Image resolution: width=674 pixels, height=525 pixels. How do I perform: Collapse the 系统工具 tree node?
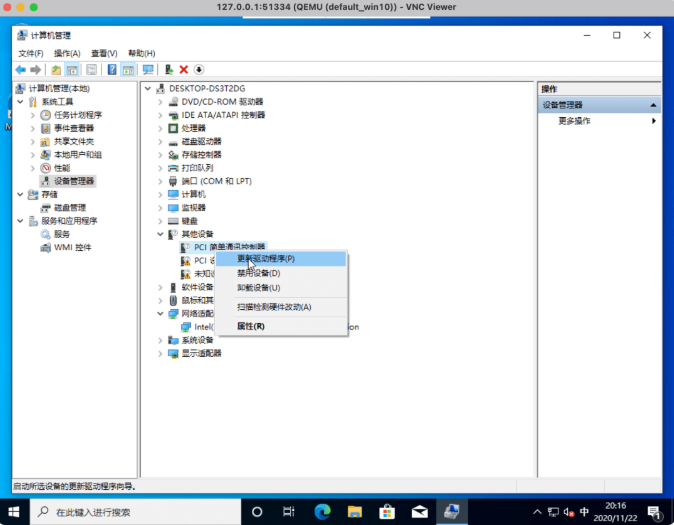(20, 102)
